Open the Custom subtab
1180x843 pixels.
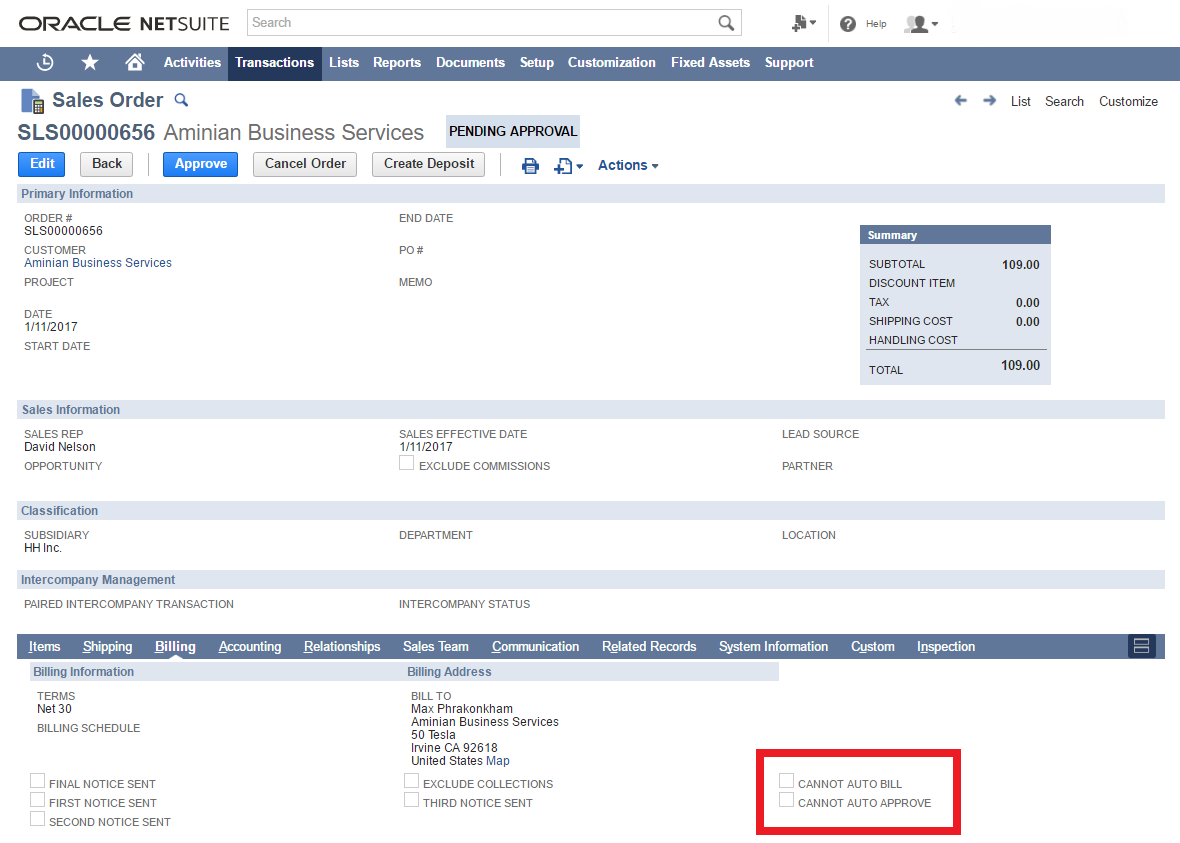click(x=872, y=647)
